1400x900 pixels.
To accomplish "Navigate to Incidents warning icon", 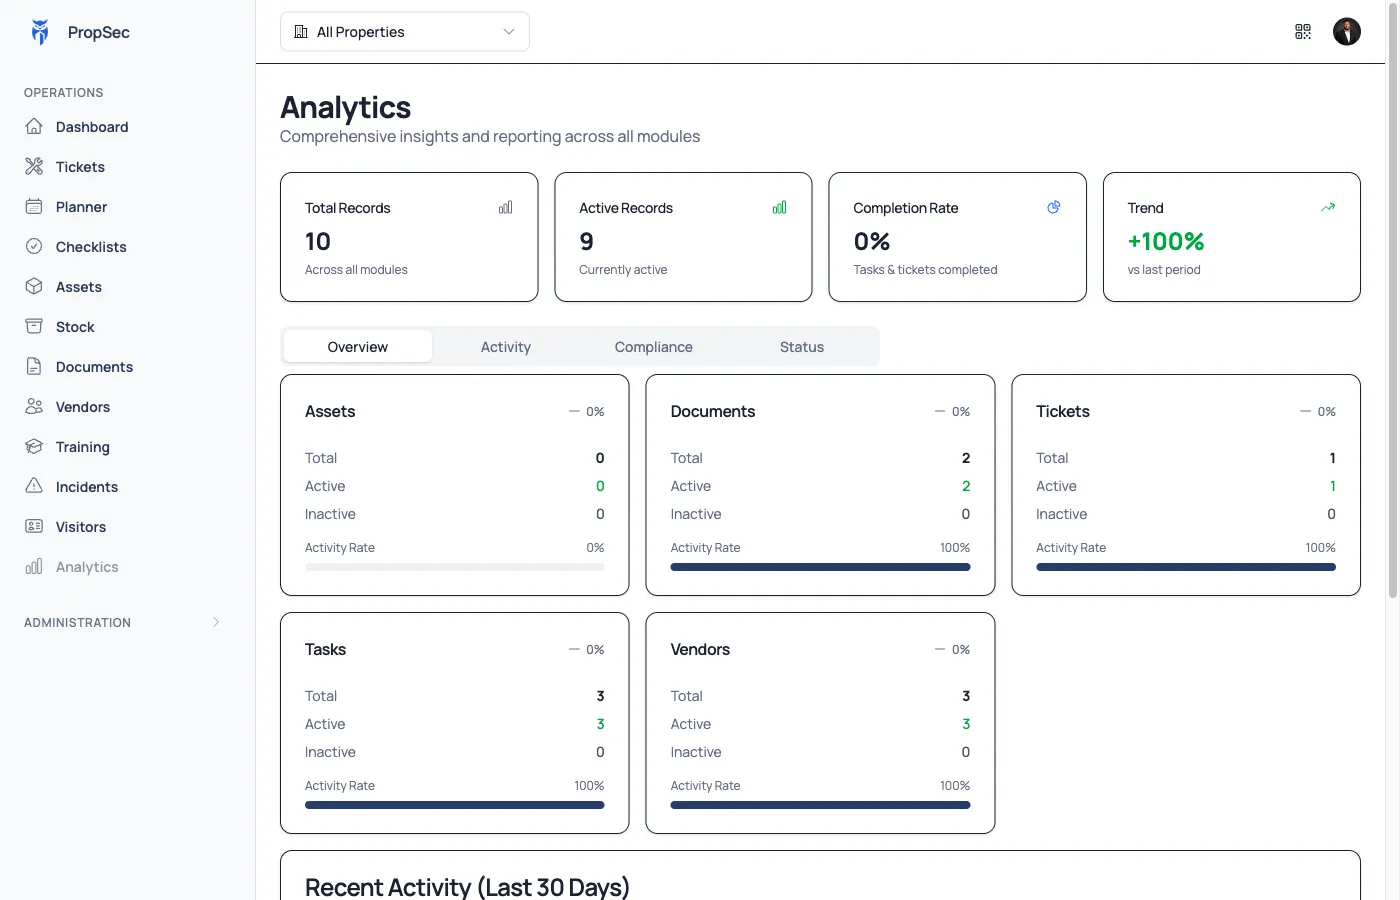I will 34,487.
